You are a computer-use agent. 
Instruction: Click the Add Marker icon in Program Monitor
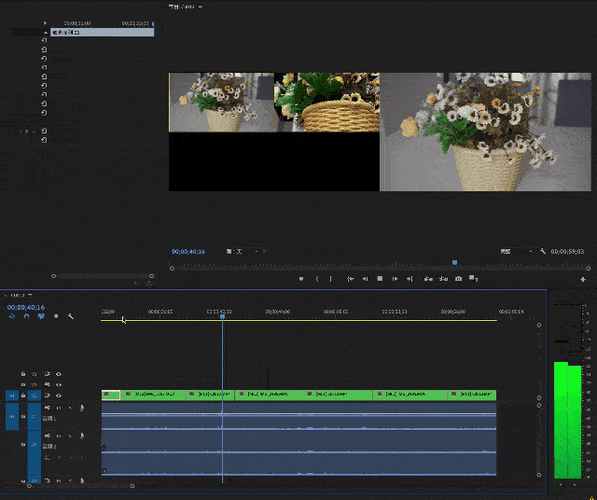tap(301, 279)
